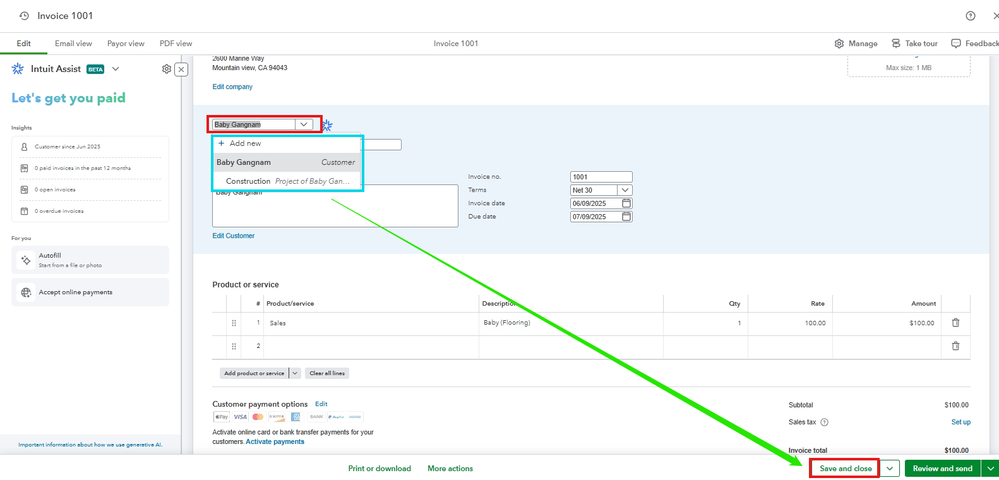The width and height of the screenshot is (999, 480).
Task: Click the Manage gear icon
Action: tap(839, 43)
